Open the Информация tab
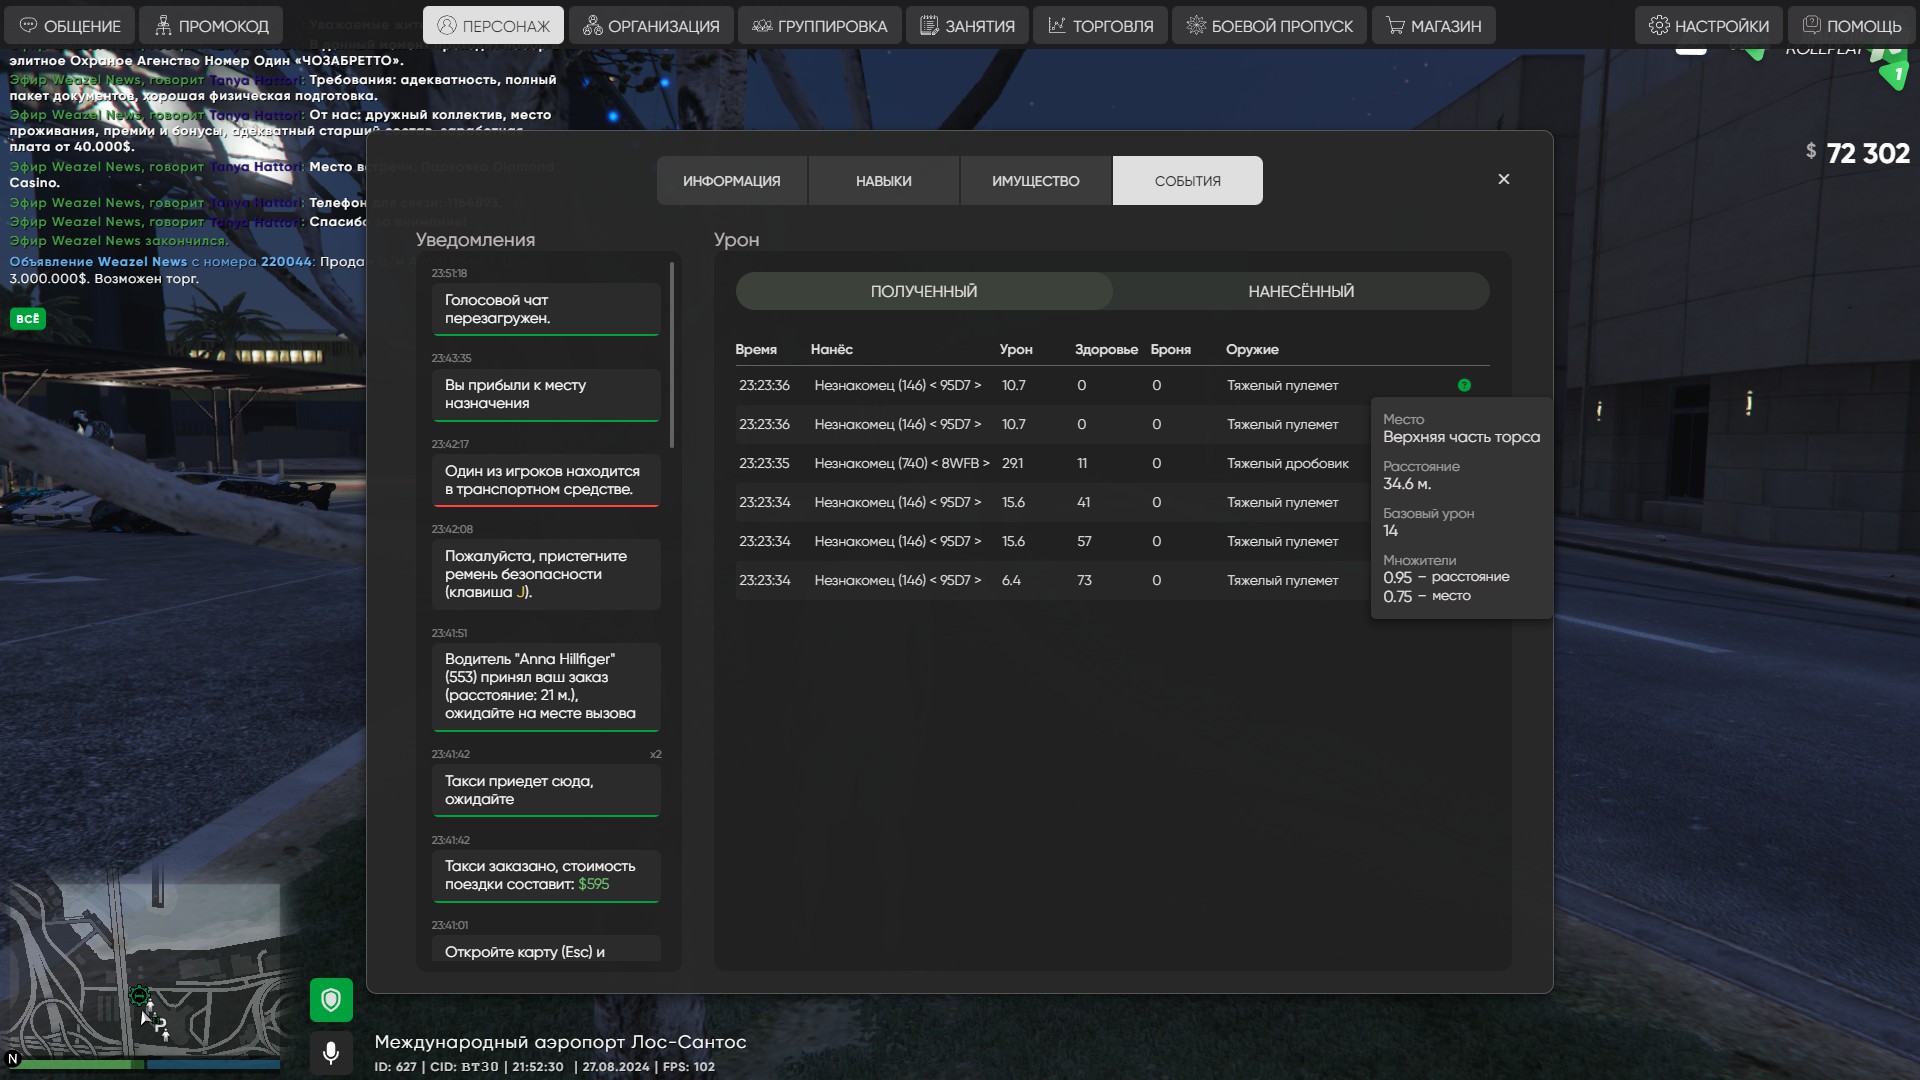1920x1080 pixels. click(731, 181)
